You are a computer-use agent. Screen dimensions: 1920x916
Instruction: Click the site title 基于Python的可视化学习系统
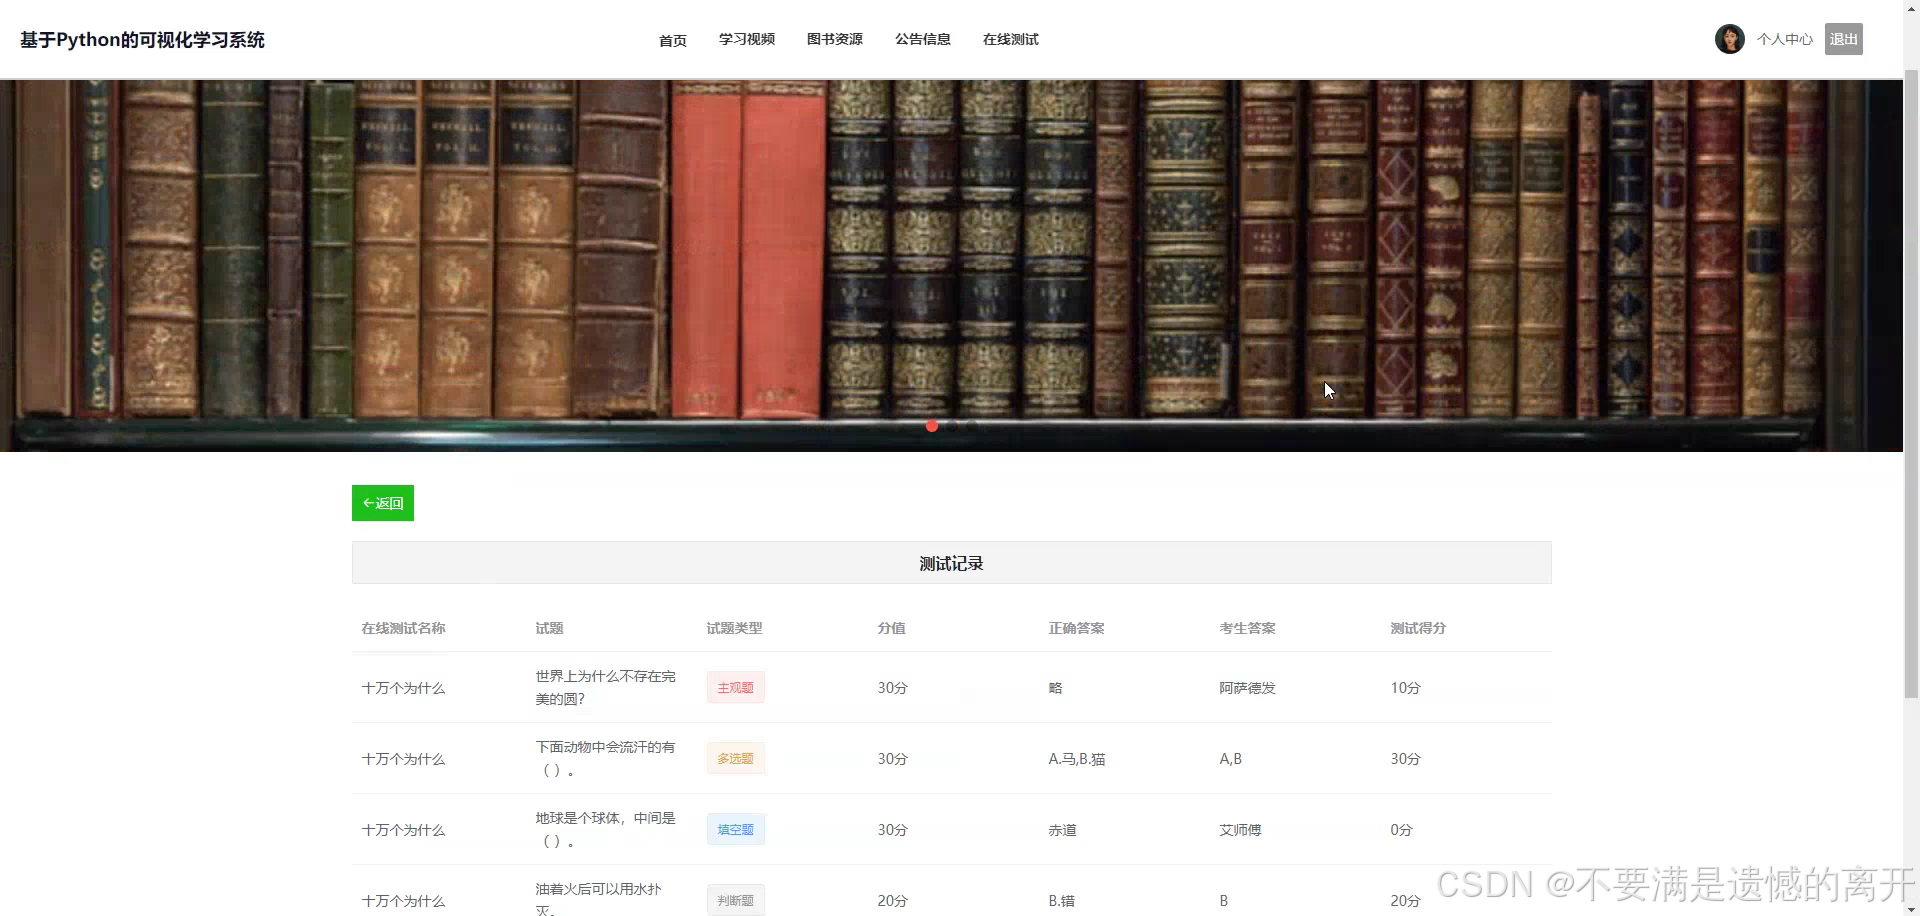pyautogui.click(x=141, y=39)
